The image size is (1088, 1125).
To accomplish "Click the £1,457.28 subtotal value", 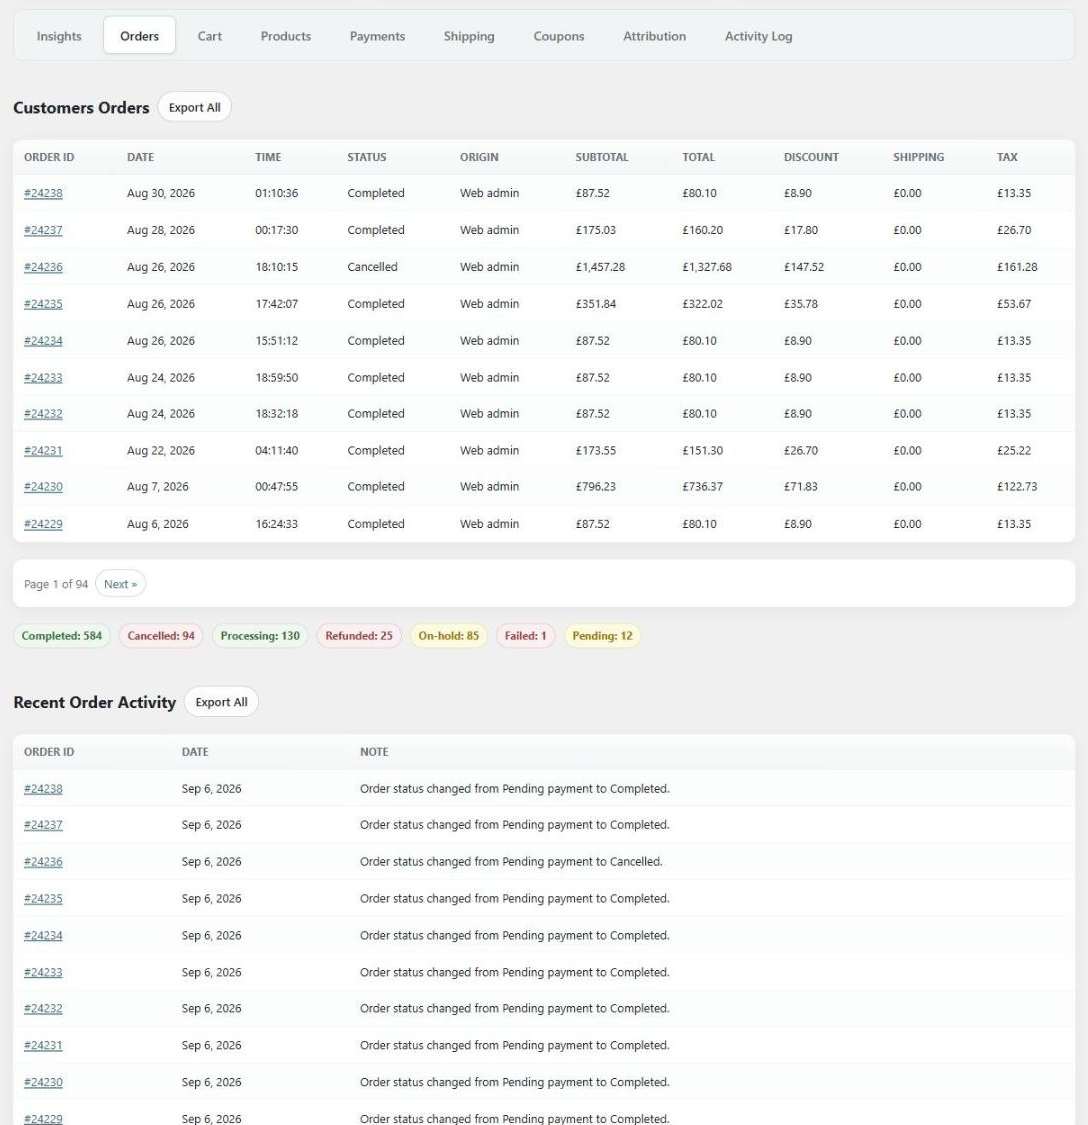I will tap(600, 267).
